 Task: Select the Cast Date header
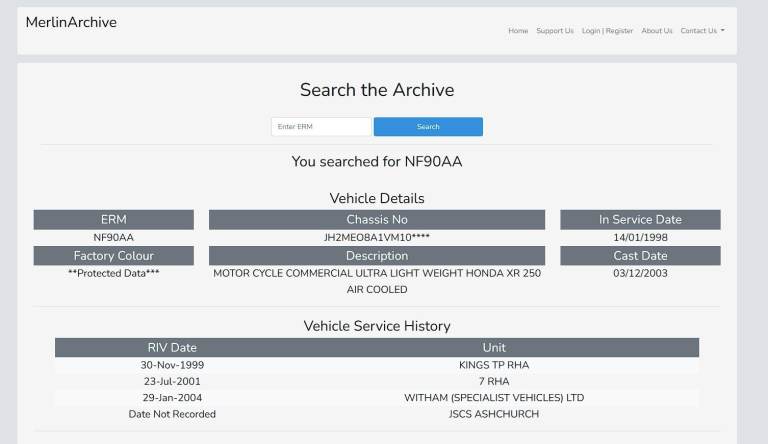[x=640, y=256]
